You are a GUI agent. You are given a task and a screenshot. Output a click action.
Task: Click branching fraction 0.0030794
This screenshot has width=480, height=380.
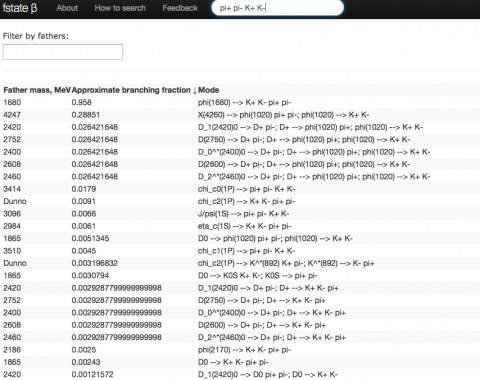click(x=90, y=275)
